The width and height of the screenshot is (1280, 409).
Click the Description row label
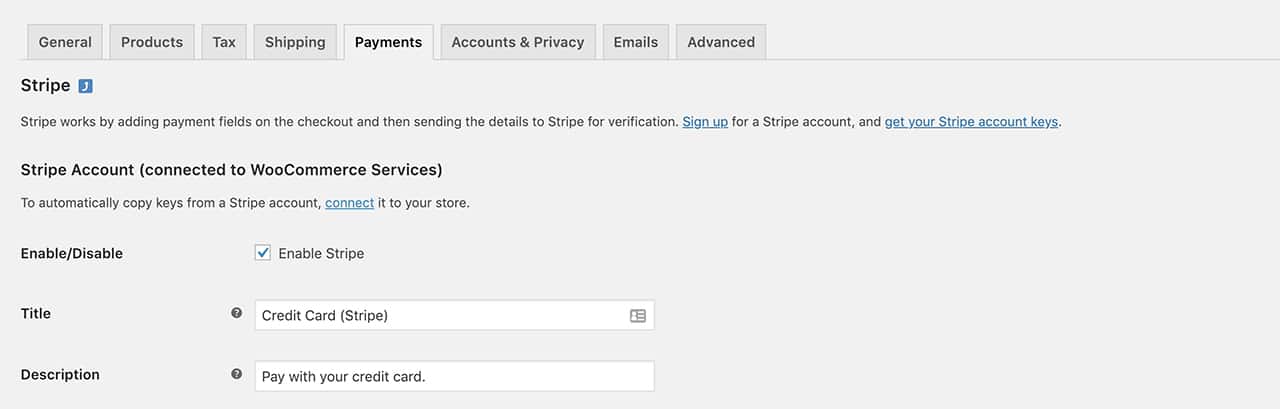point(60,375)
